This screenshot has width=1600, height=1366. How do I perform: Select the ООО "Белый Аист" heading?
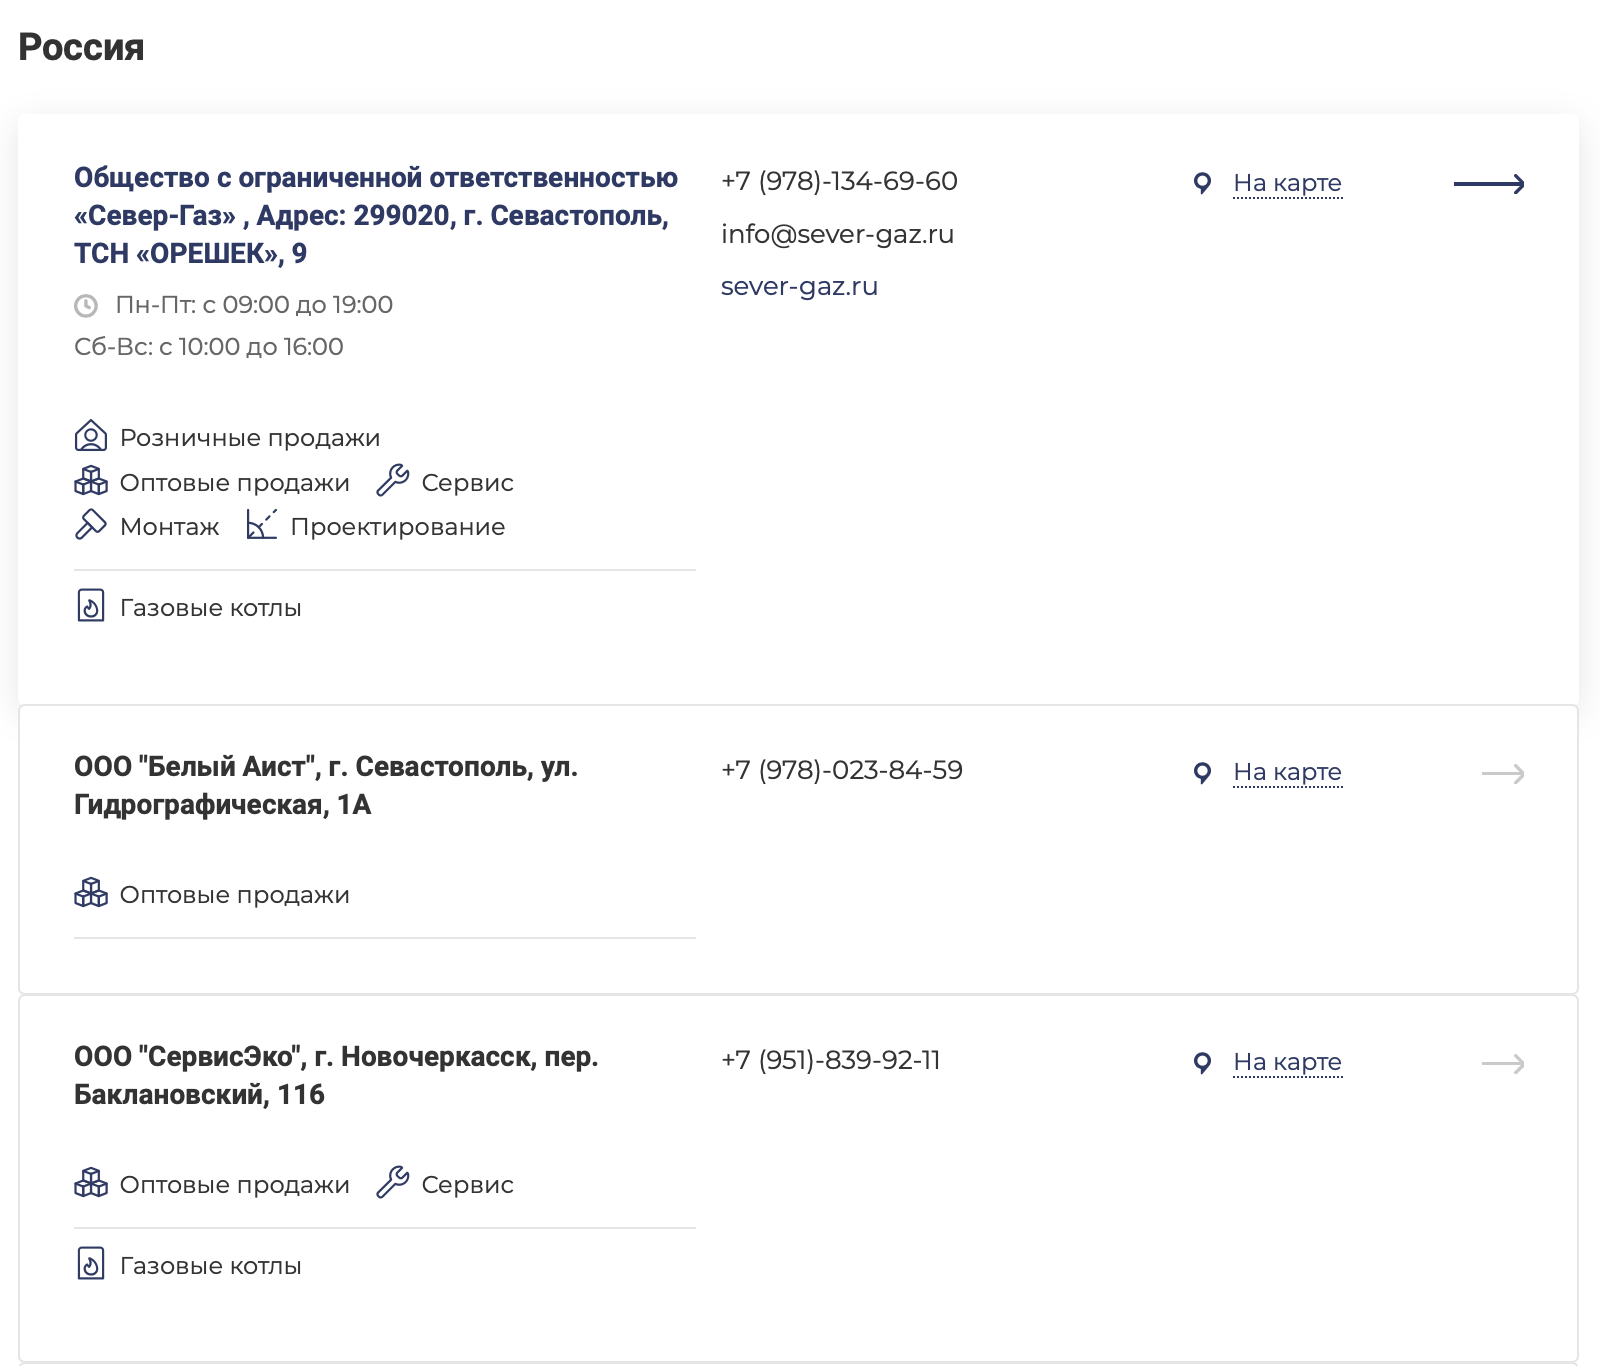pos(326,785)
